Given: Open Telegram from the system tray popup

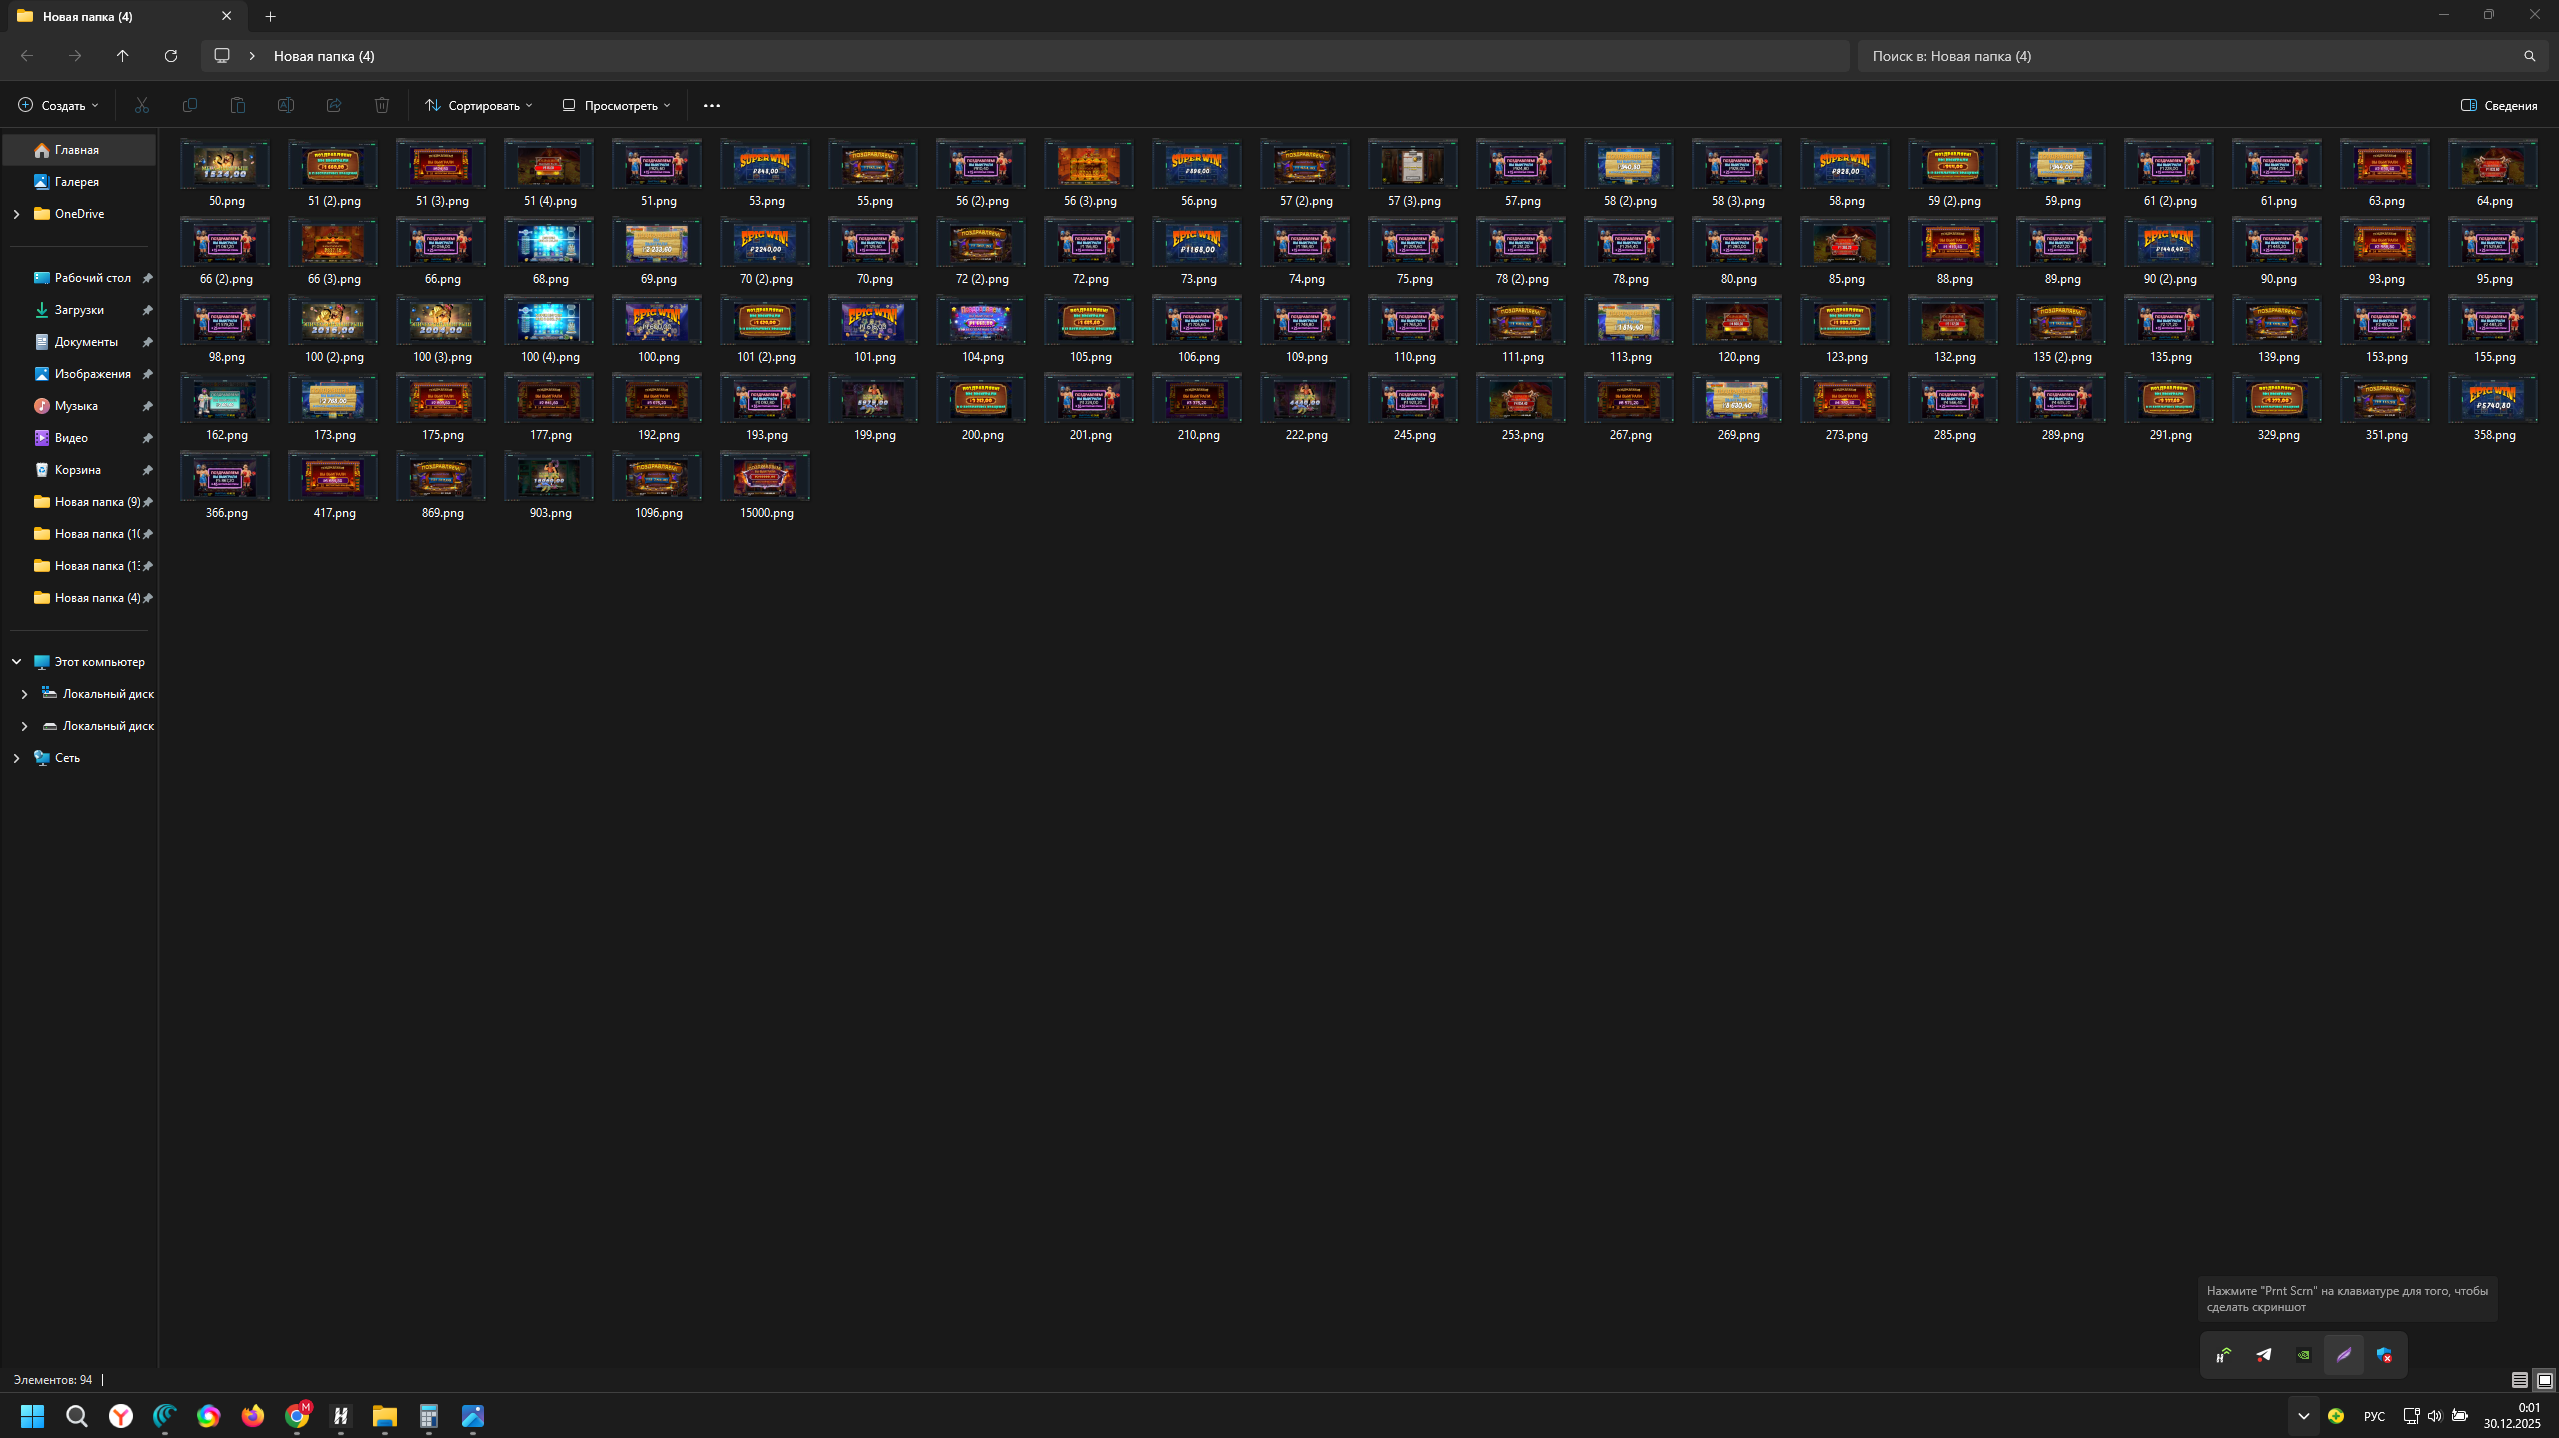Looking at the screenshot, I should click(2264, 1354).
